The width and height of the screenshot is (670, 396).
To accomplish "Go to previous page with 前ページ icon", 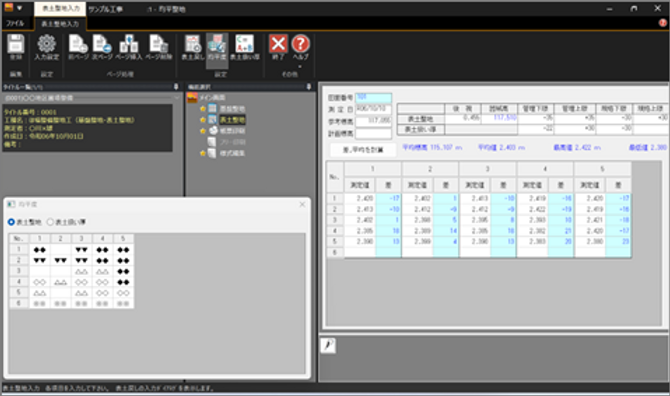I will coord(78,44).
